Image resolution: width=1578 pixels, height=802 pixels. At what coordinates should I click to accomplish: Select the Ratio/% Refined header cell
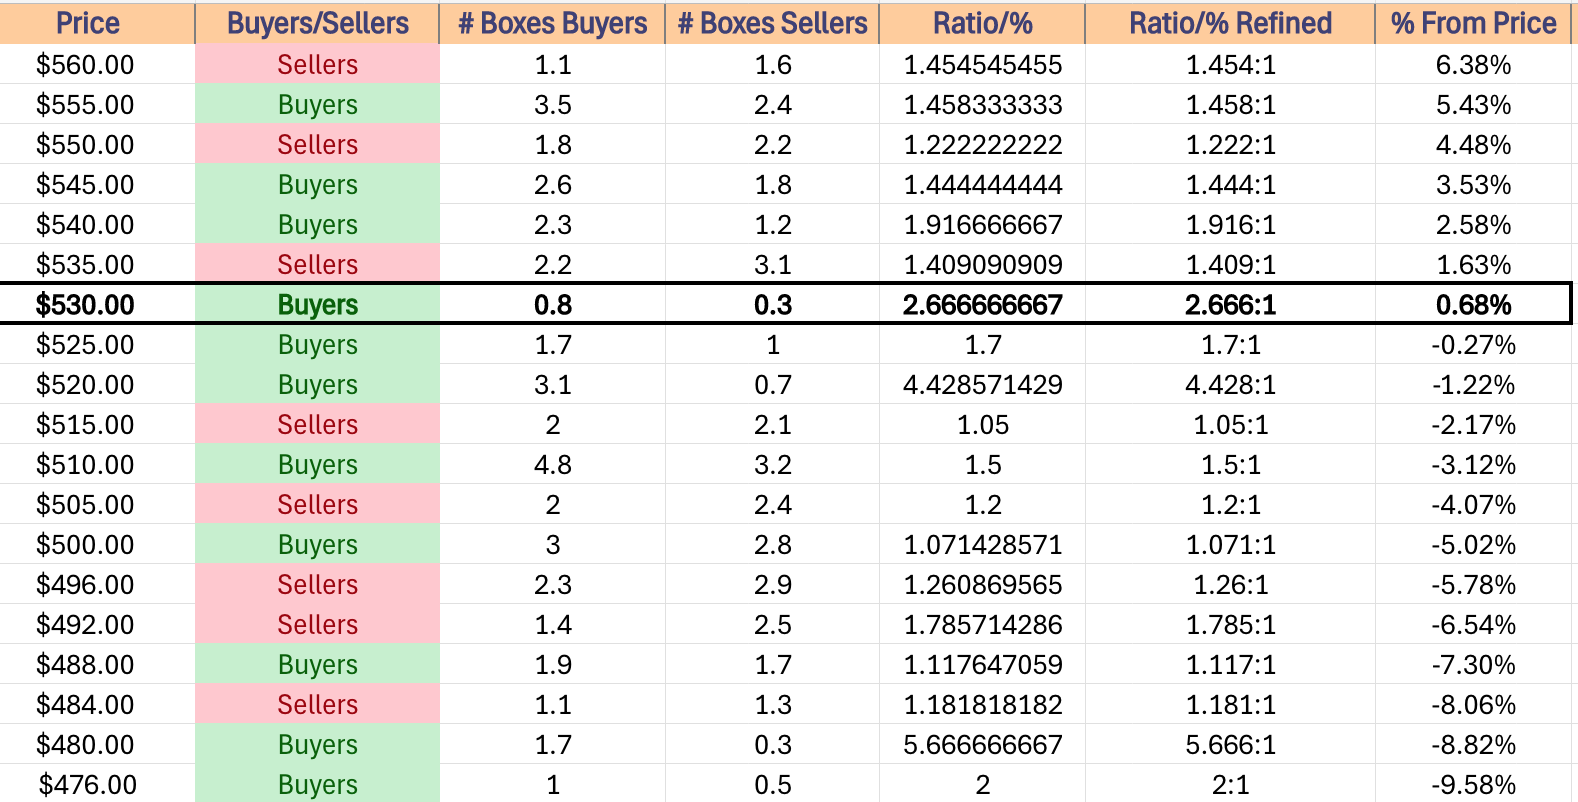(x=1230, y=23)
